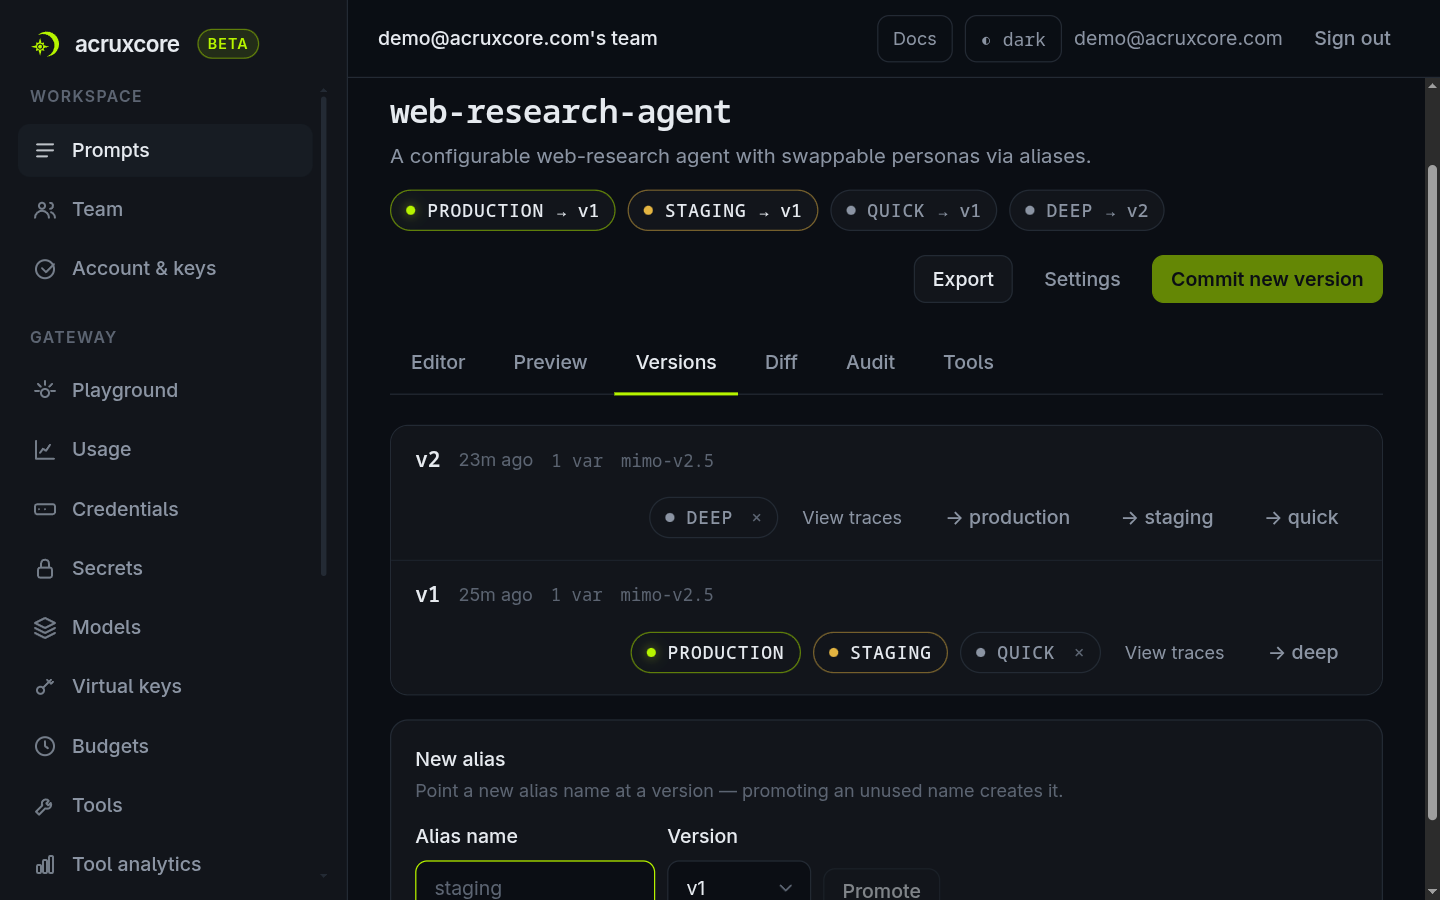Select the Versions tab
Viewport: 1440px width, 900px height.
pos(676,362)
